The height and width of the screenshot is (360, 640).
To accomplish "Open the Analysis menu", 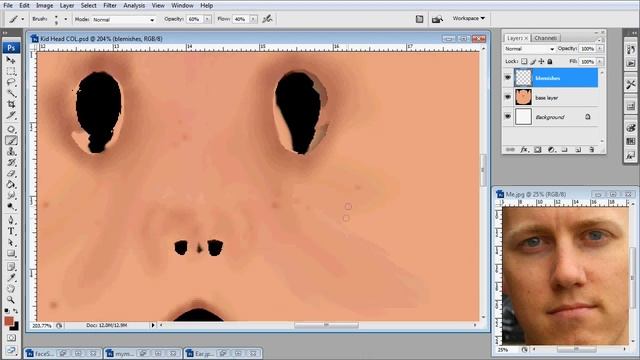I will tap(134, 5).
